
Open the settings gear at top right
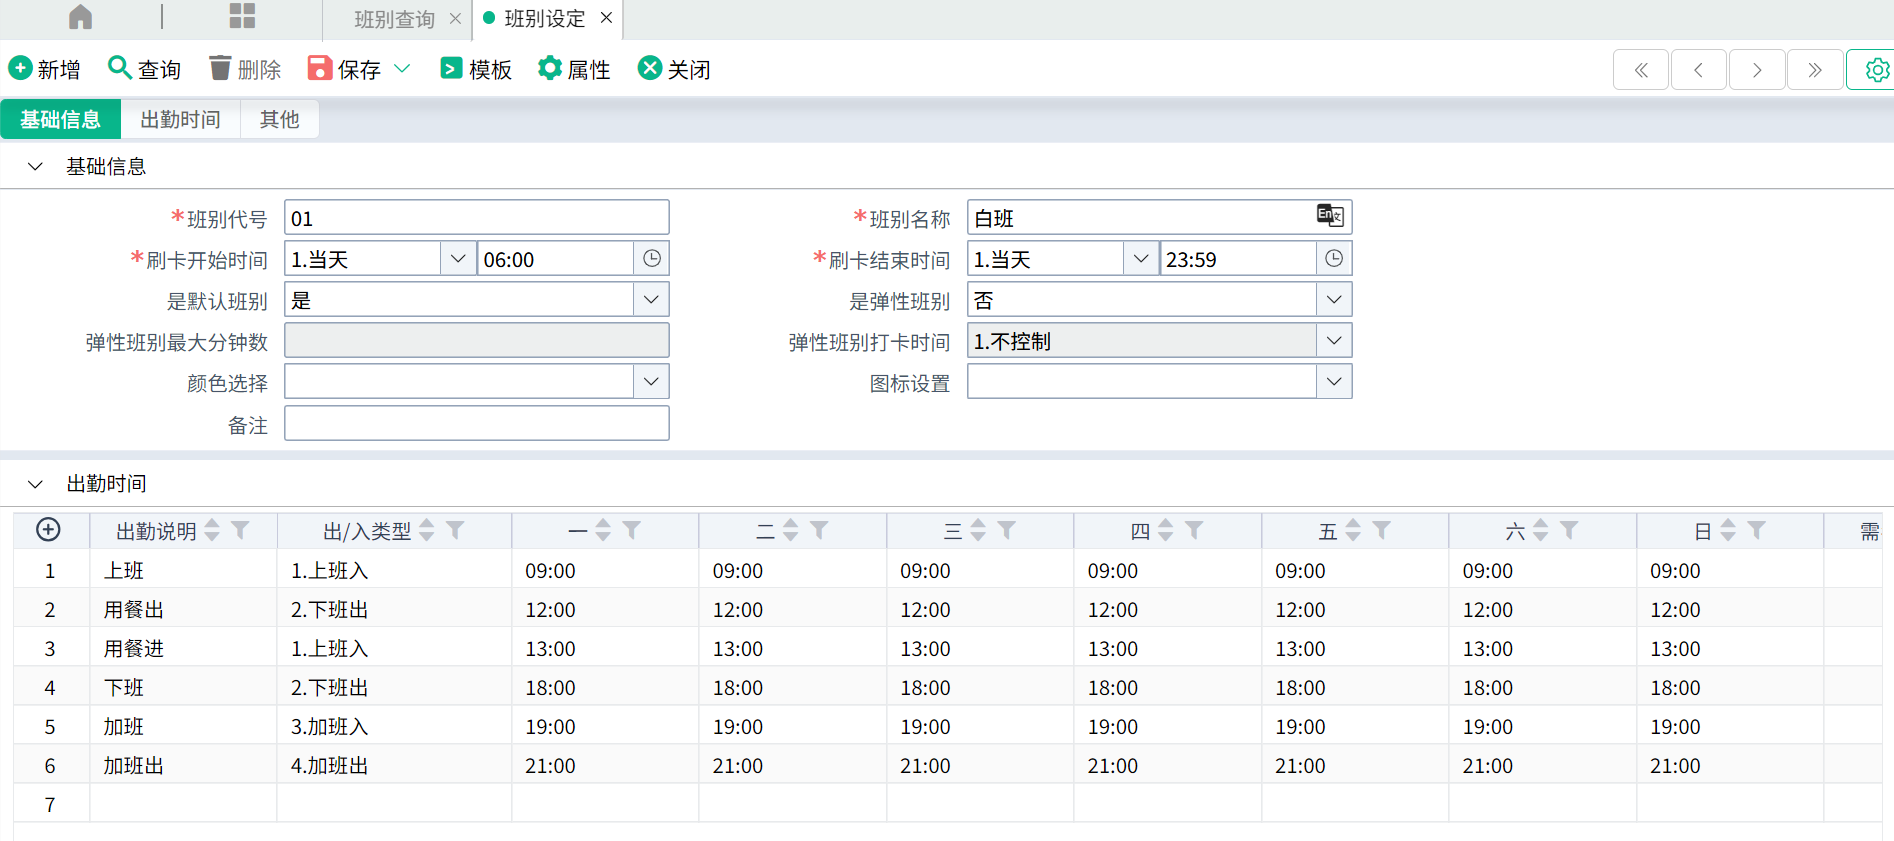[x=1876, y=70]
